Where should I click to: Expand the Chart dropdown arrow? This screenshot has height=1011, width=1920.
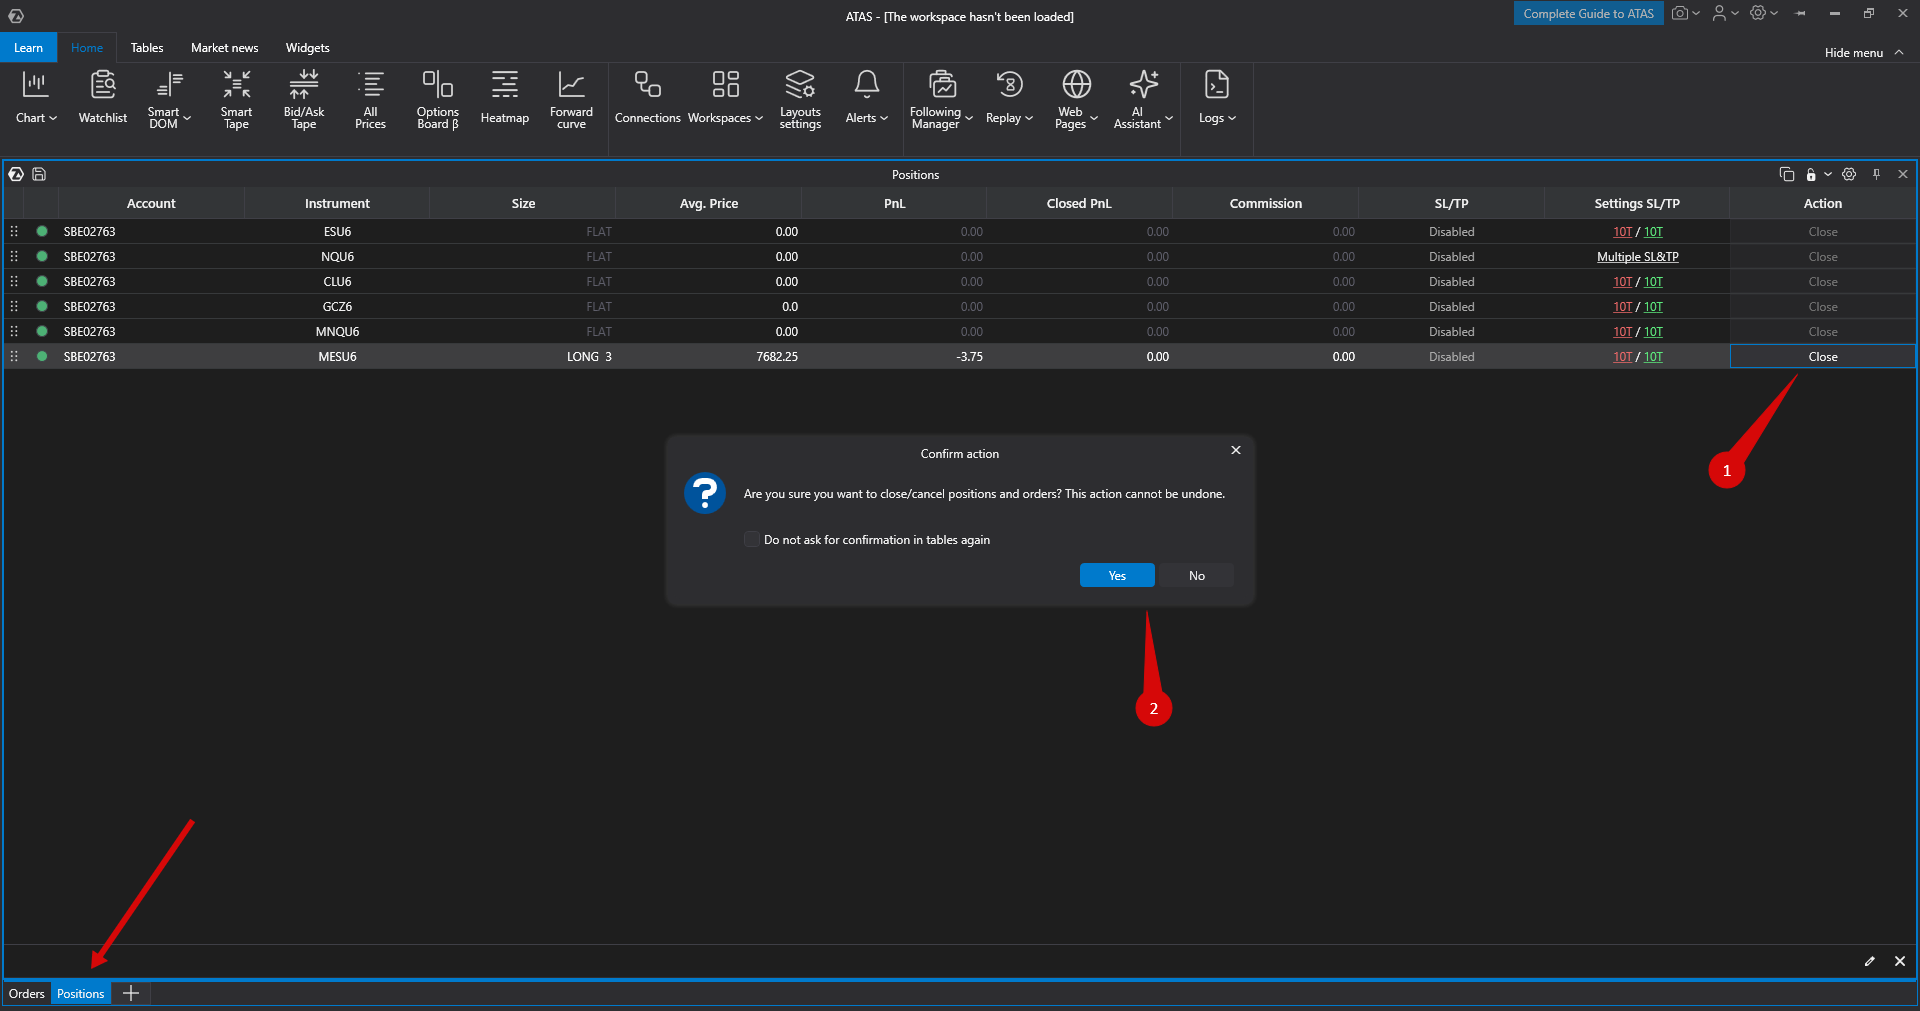tap(53, 118)
